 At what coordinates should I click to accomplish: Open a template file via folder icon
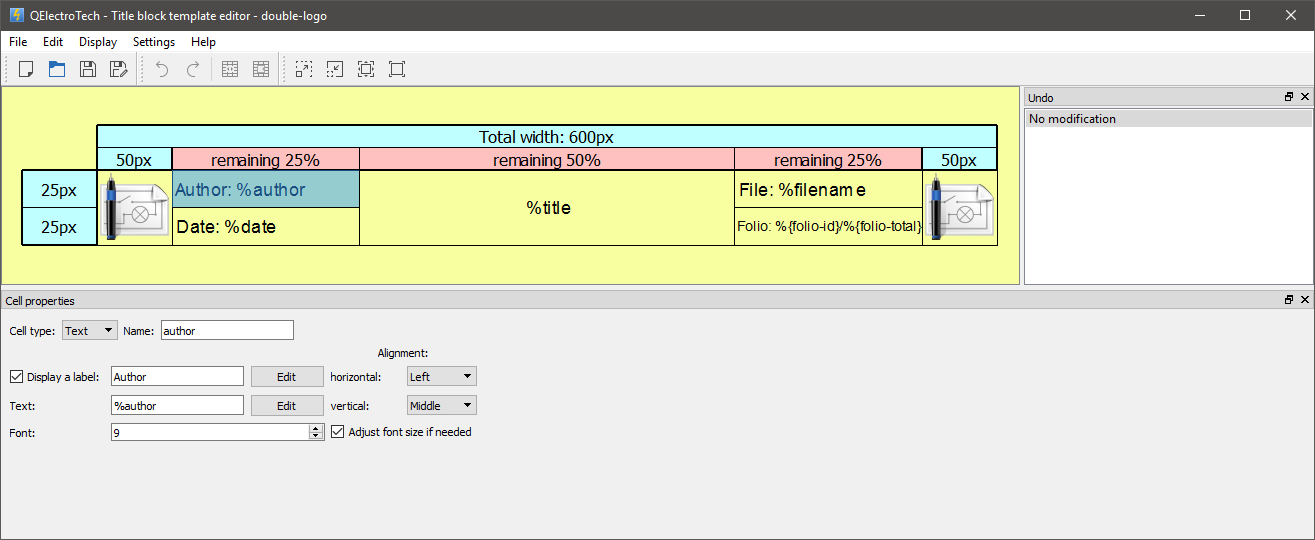pyautogui.click(x=57, y=69)
